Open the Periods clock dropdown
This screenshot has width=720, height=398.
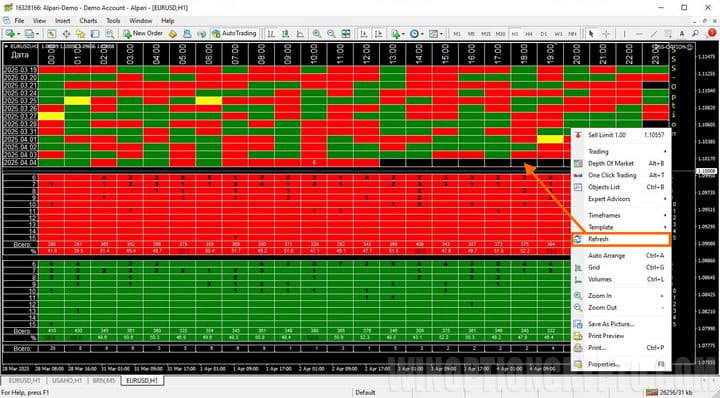416,34
